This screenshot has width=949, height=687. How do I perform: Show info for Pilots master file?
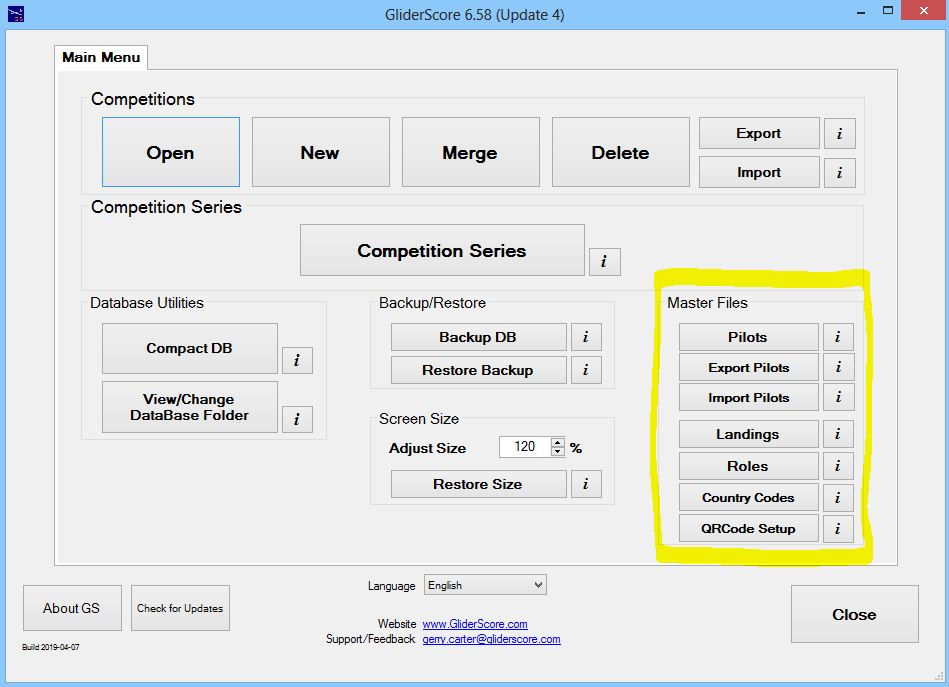click(x=838, y=337)
